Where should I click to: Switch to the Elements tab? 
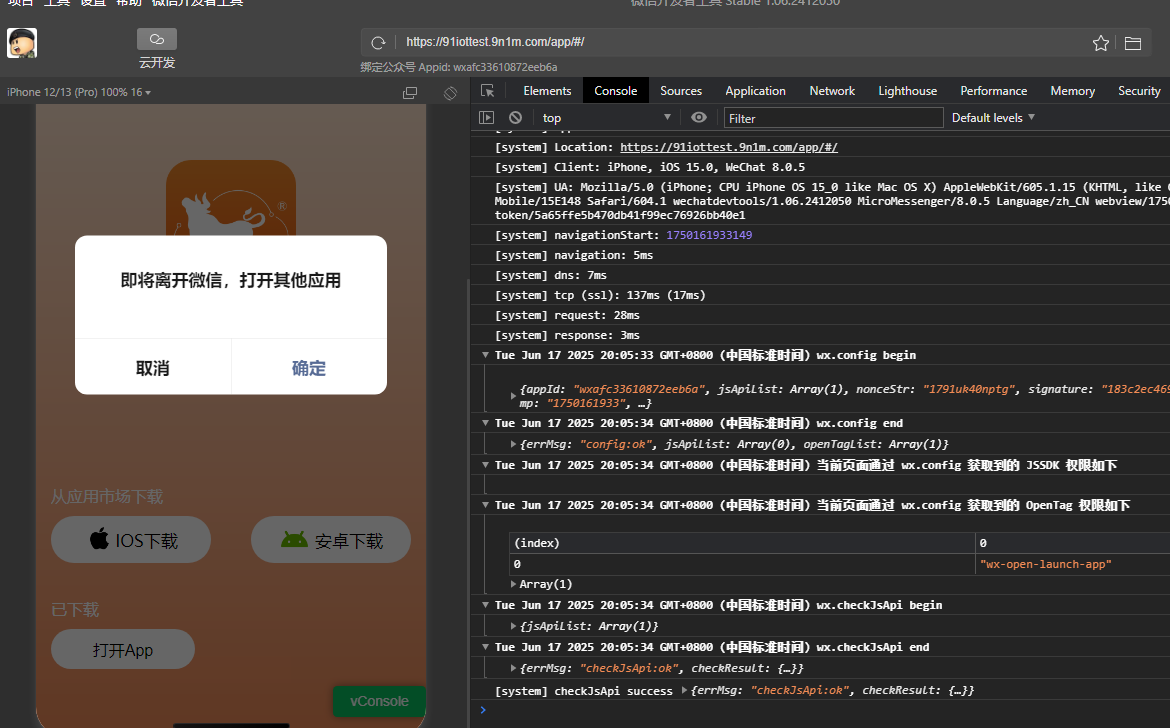point(547,90)
